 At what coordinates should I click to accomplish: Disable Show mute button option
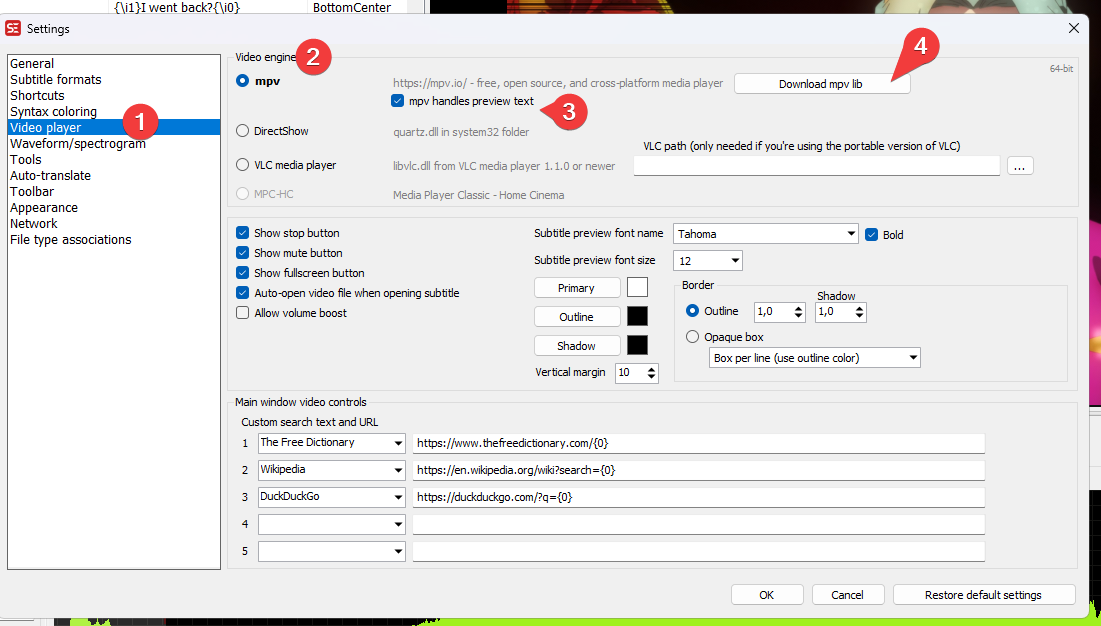[243, 253]
